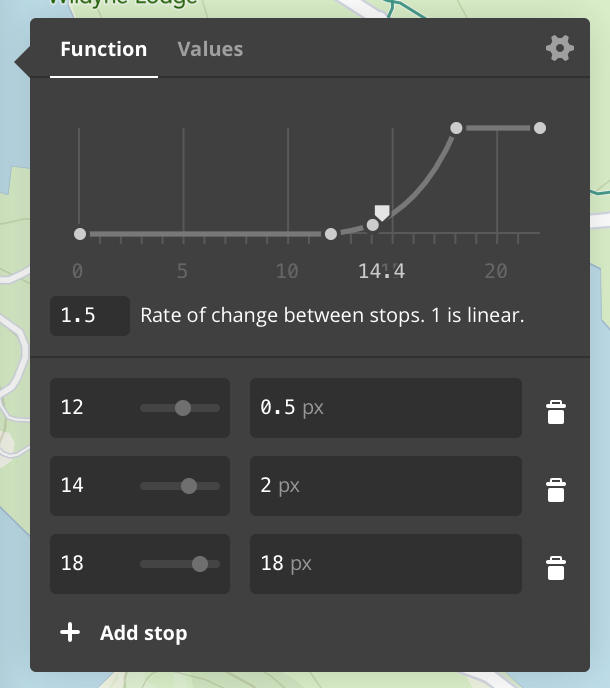610x688 pixels.
Task: Edit the rate of change field 1.5
Action: [89, 316]
